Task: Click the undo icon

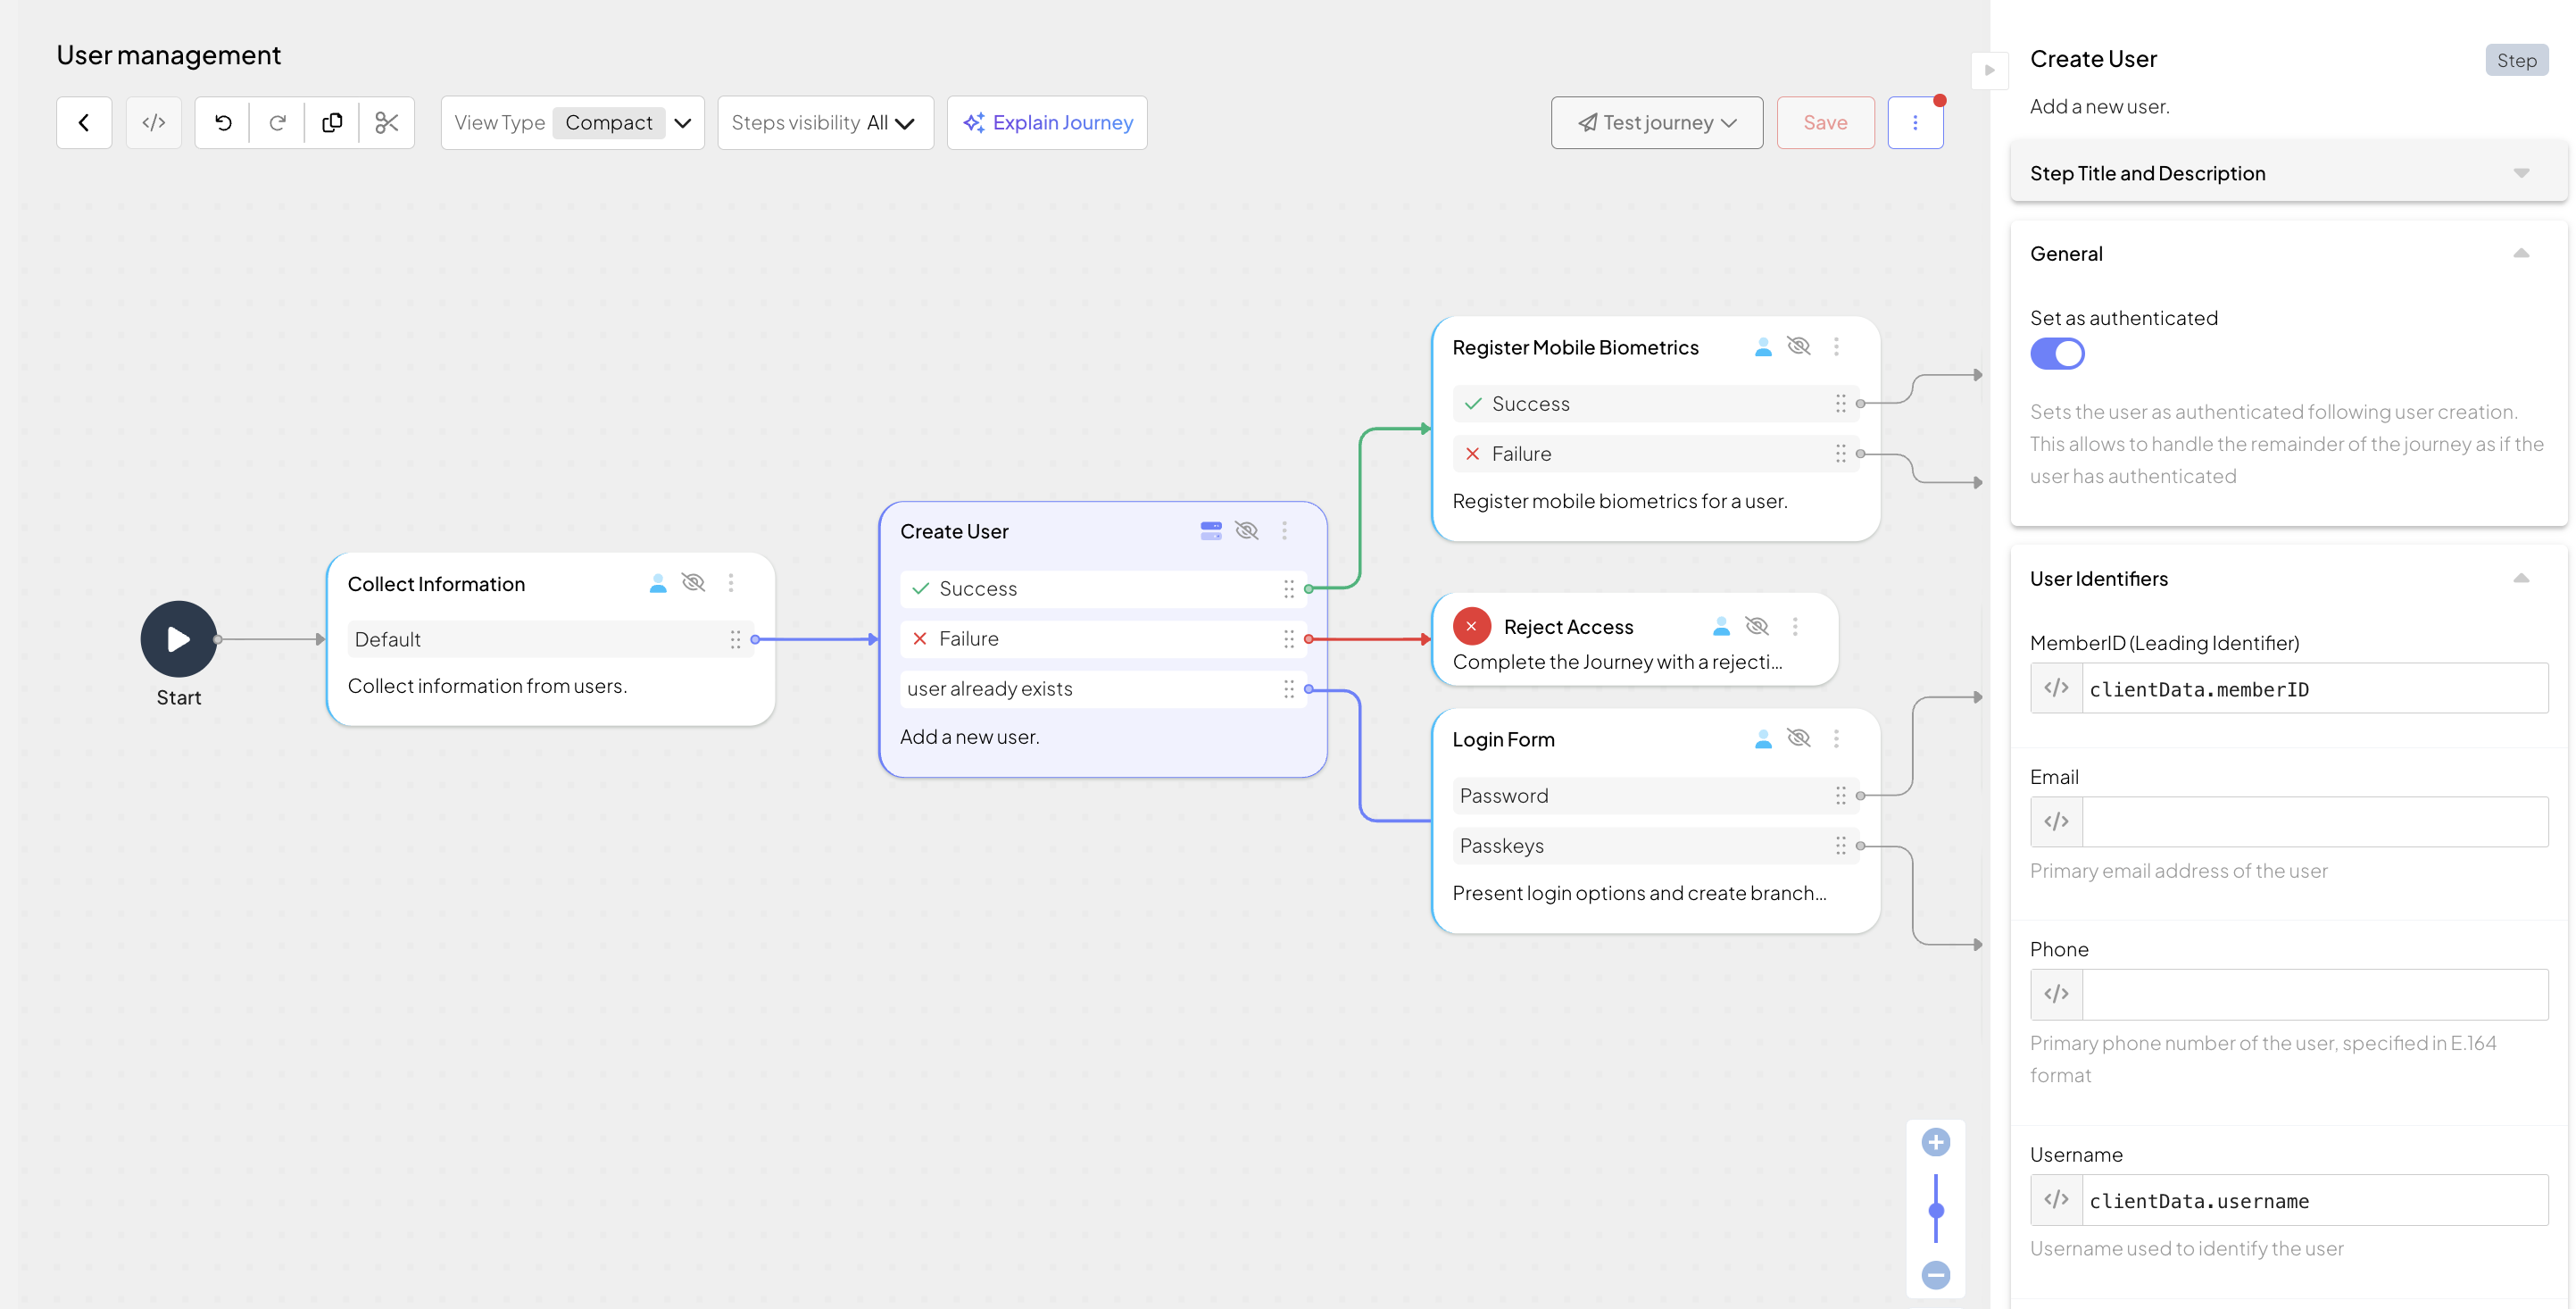Action: pyautogui.click(x=223, y=123)
